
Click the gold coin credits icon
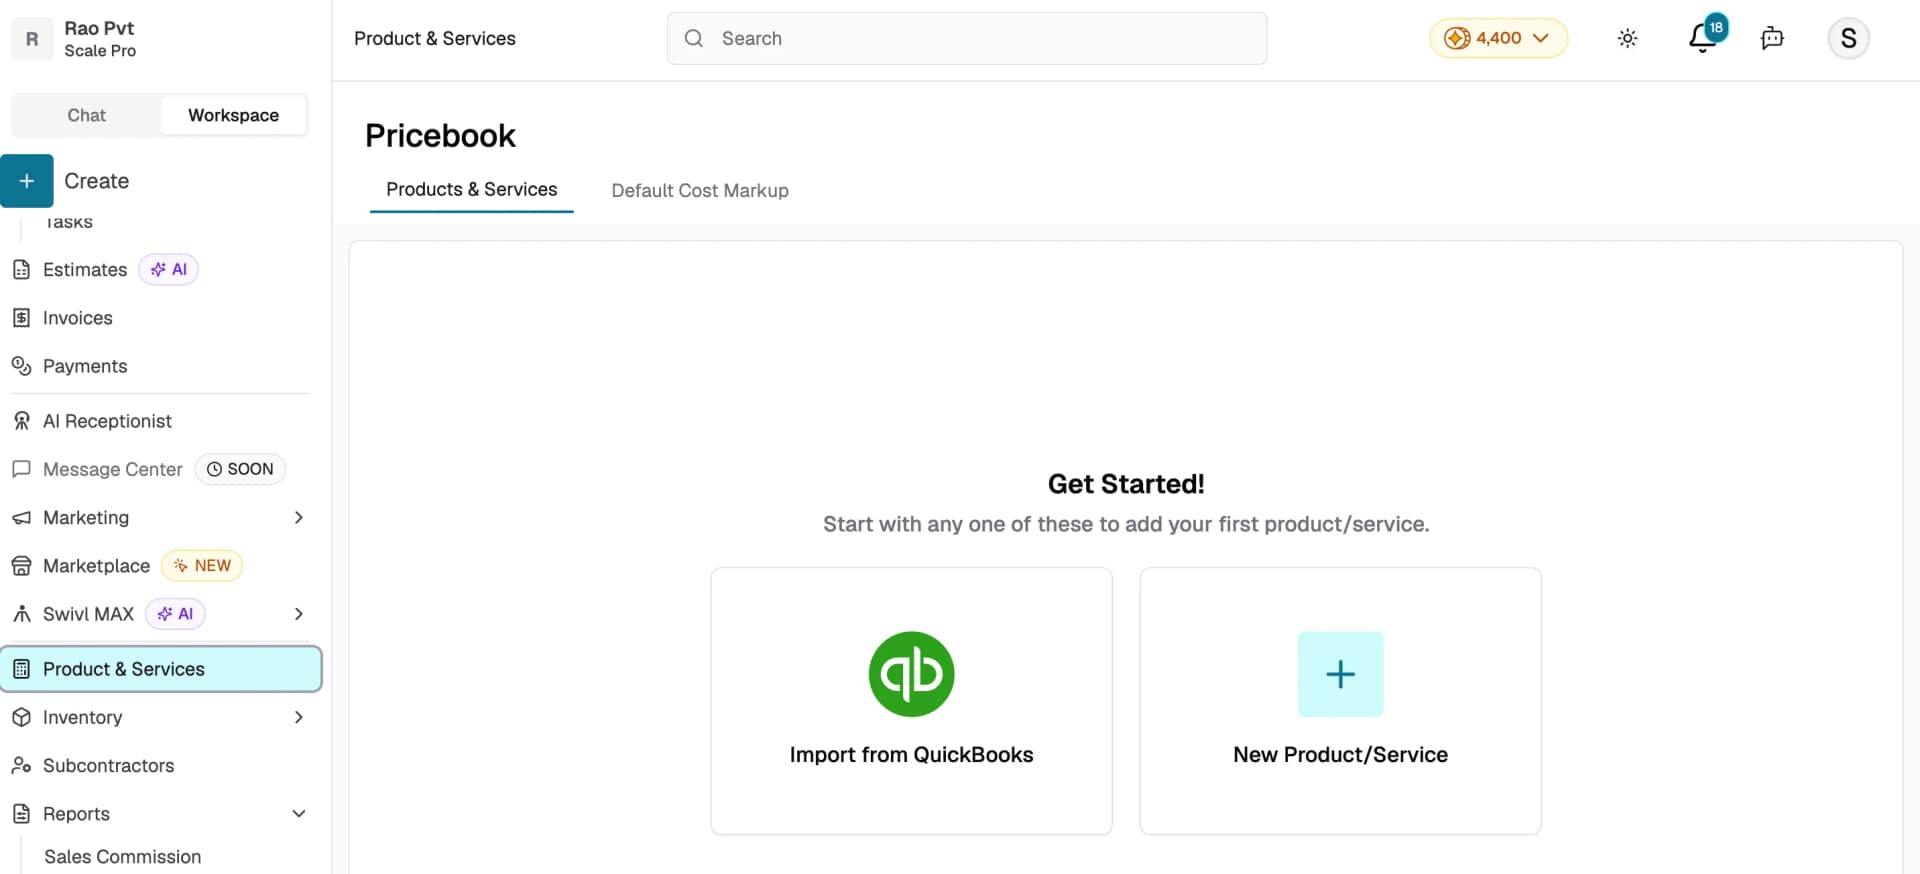[1457, 38]
